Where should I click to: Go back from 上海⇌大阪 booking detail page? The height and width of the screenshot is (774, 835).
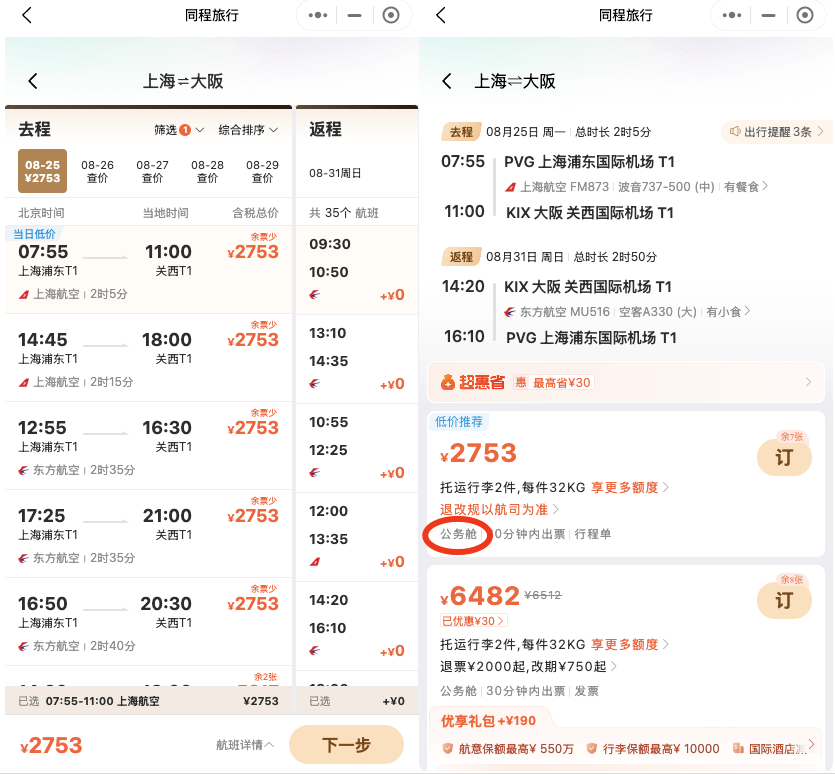click(447, 82)
